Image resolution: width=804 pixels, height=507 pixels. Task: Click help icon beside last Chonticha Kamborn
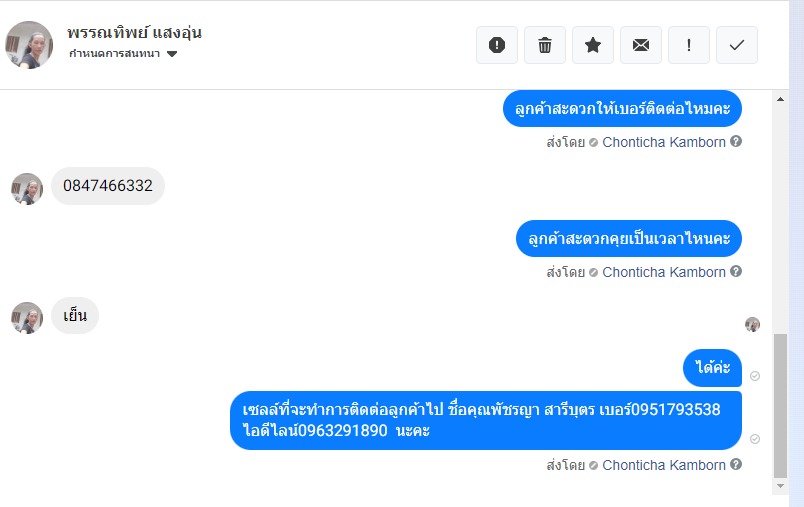736,465
